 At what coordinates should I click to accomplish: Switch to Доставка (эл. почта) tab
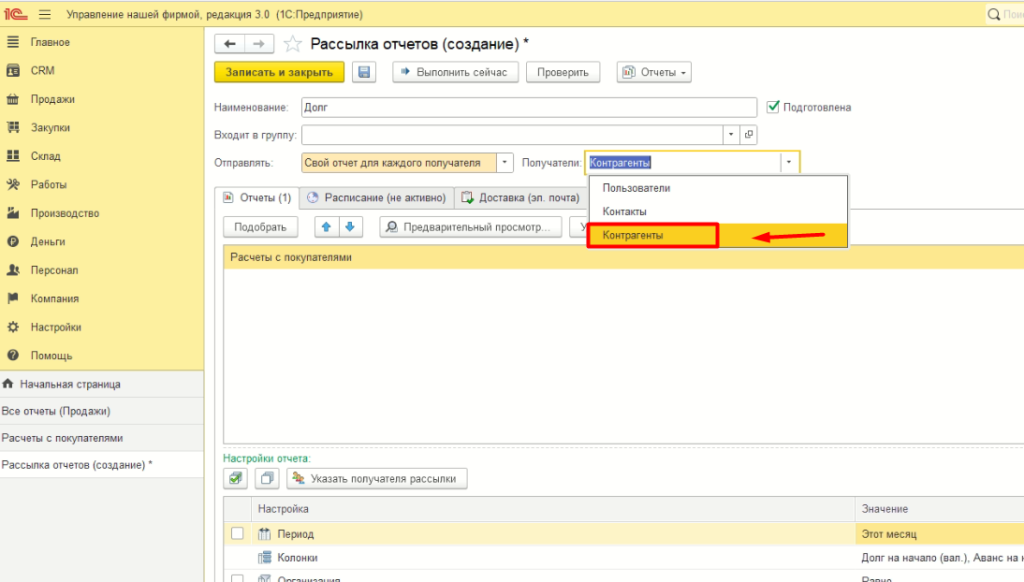520,197
